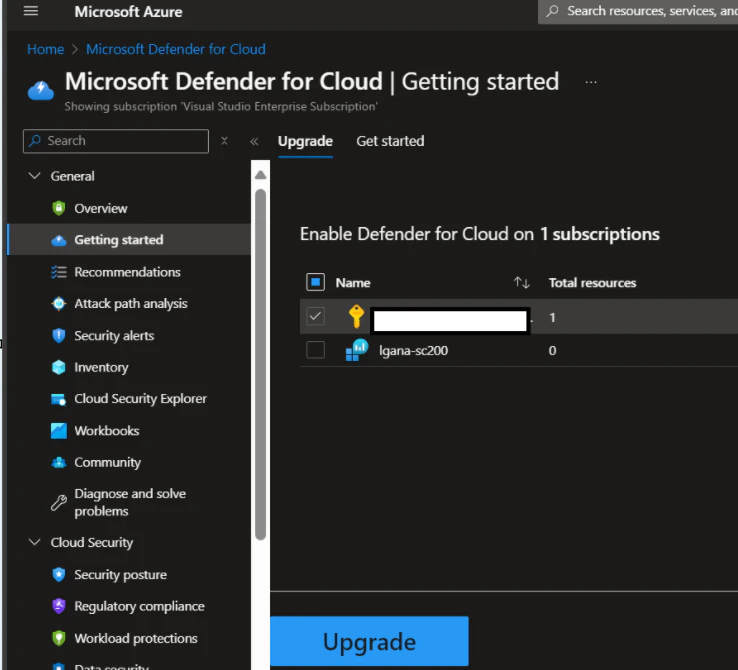The image size is (738, 670).
Task: Toggle the select-all checkbox in header
Action: 315,282
